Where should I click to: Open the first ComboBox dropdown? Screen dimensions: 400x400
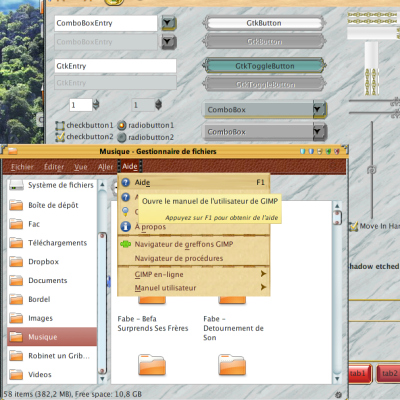point(264,110)
